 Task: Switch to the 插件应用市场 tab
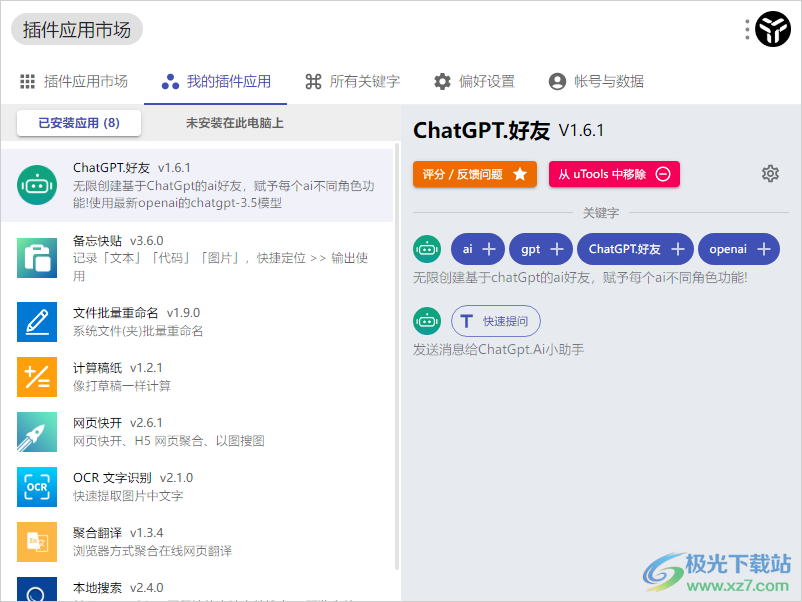(74, 81)
